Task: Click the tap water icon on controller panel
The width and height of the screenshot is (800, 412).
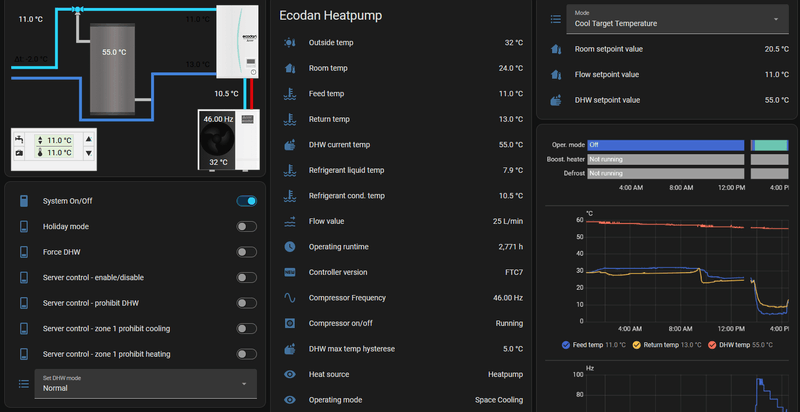Action: point(19,140)
